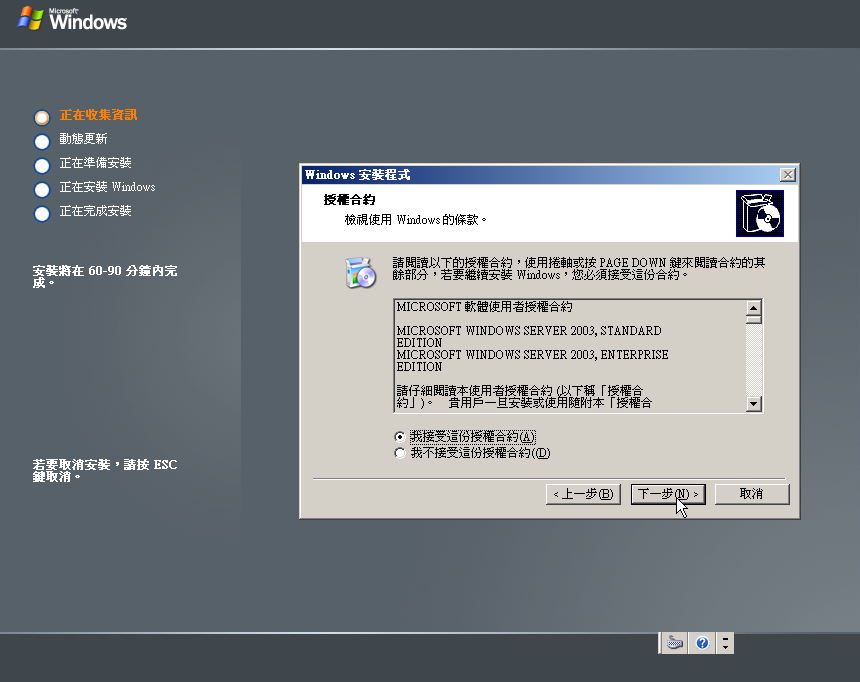This screenshot has width=860, height=682.
Task: Click the dialog title 'Windows 安裝程式'
Action: [358, 175]
